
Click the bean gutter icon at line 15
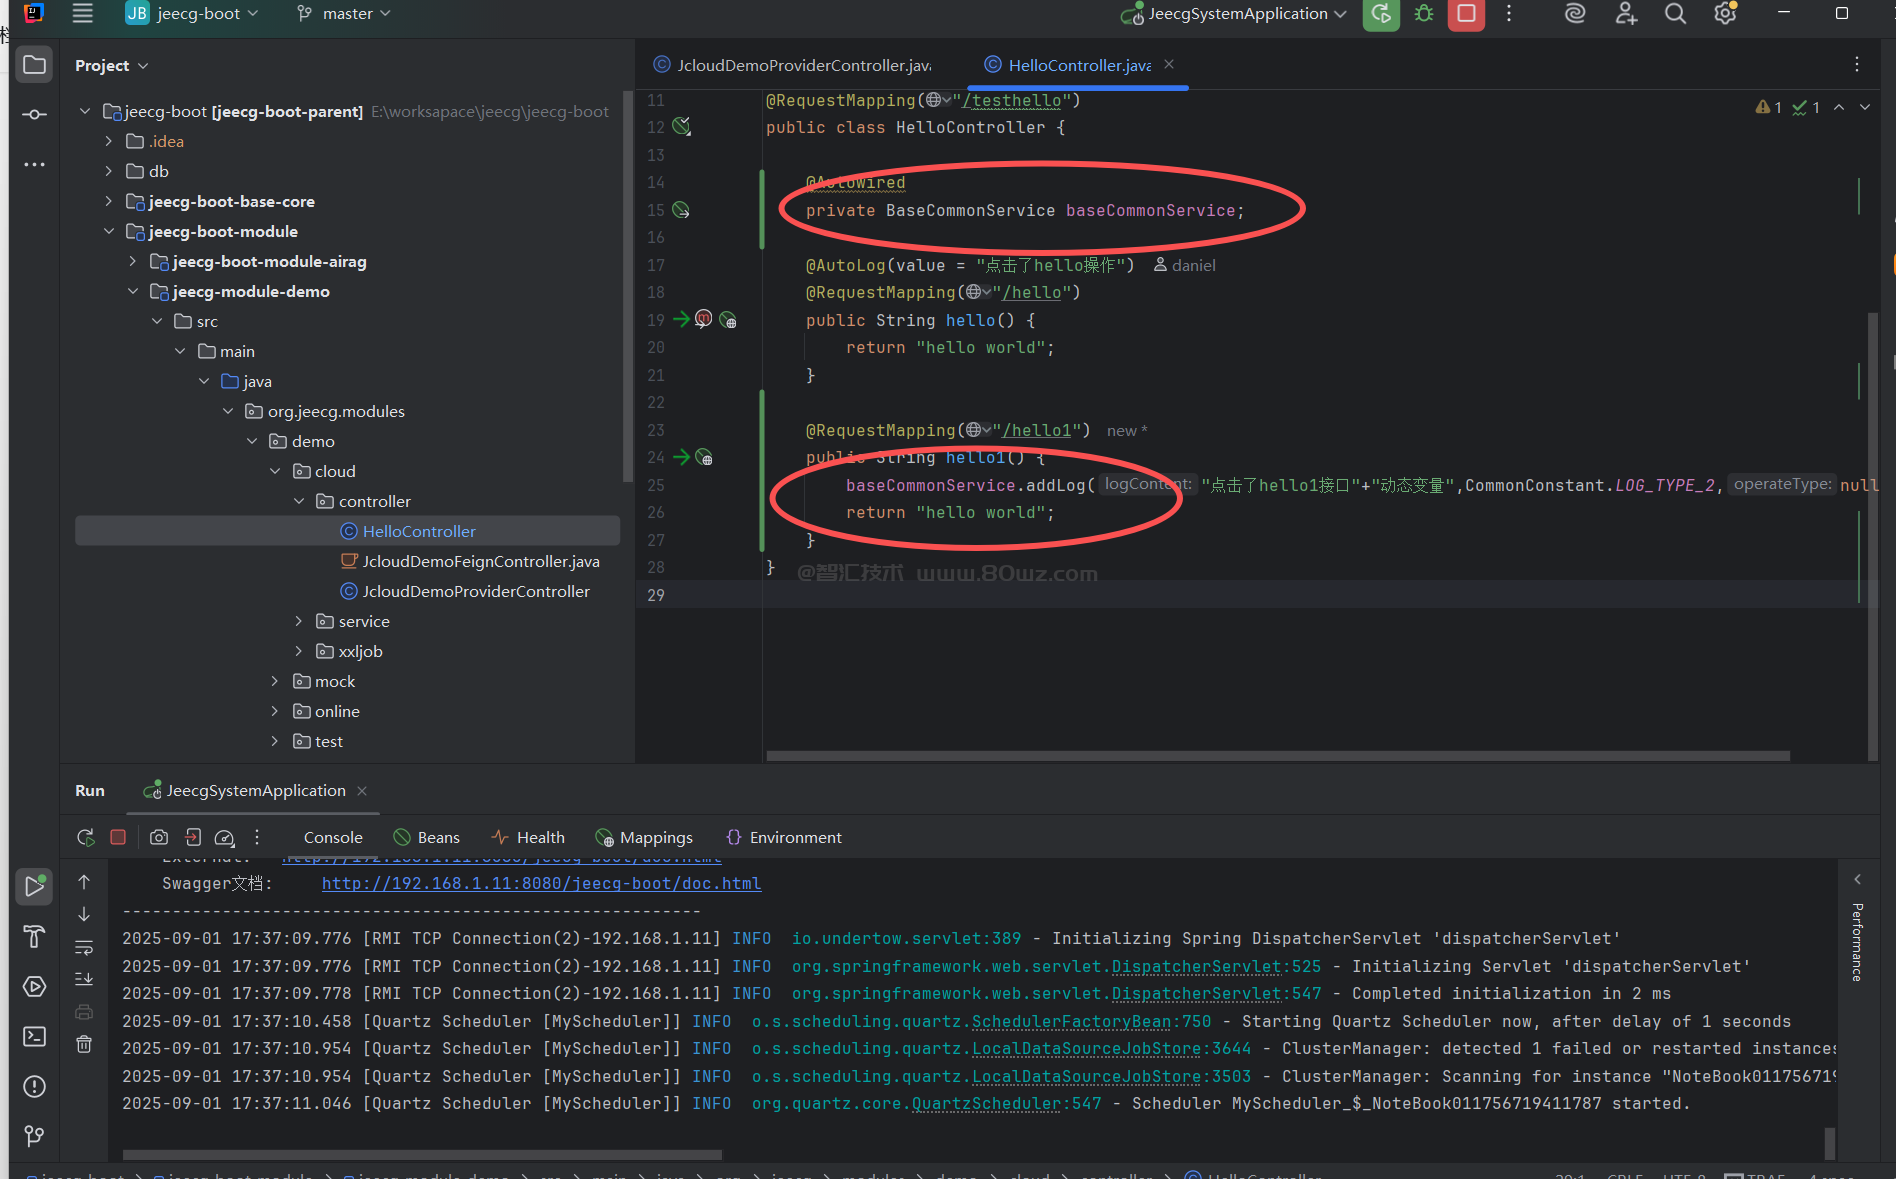[681, 210]
